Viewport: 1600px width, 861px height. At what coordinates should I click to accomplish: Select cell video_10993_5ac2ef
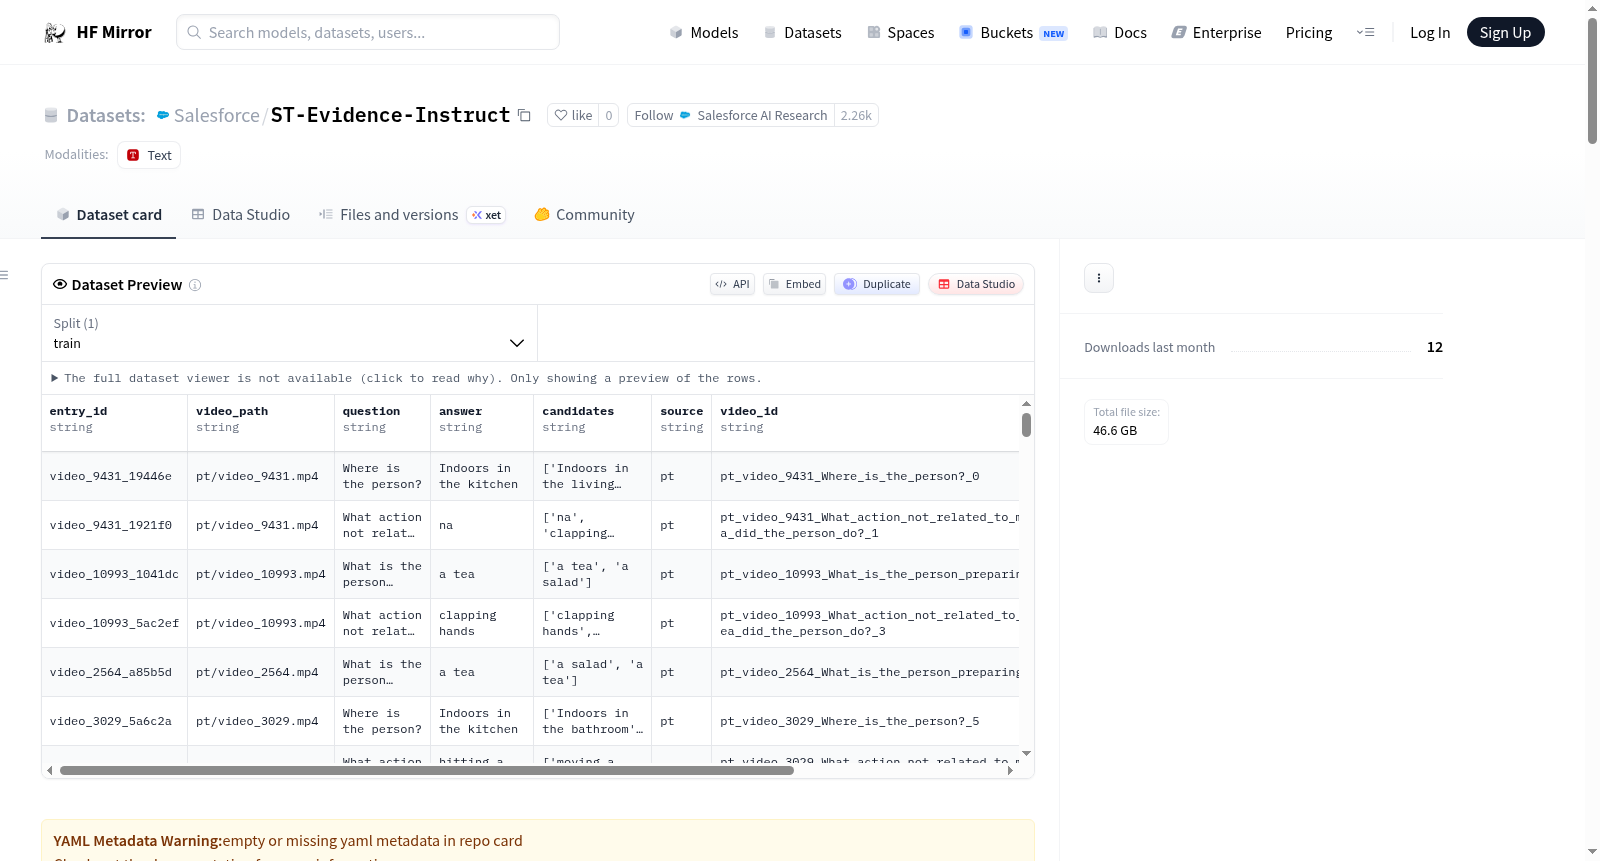[114, 624]
